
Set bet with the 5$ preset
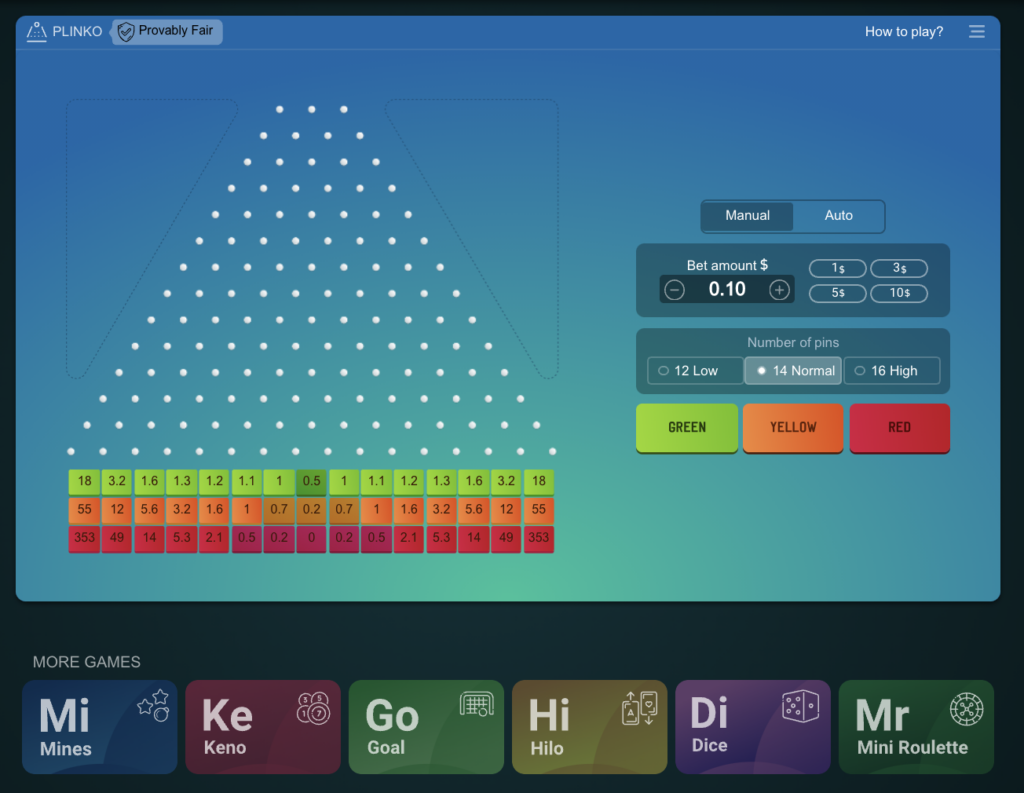[838, 293]
